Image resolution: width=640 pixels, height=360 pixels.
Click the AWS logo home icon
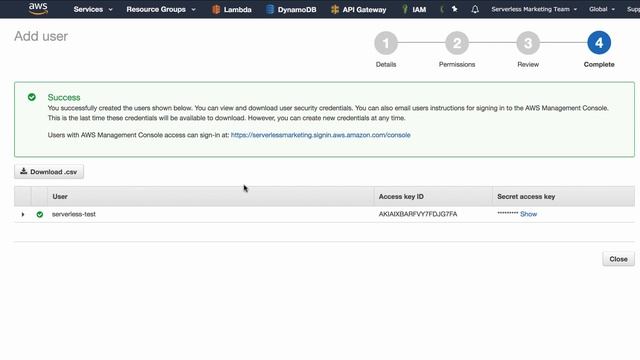pyautogui.click(x=38, y=9)
